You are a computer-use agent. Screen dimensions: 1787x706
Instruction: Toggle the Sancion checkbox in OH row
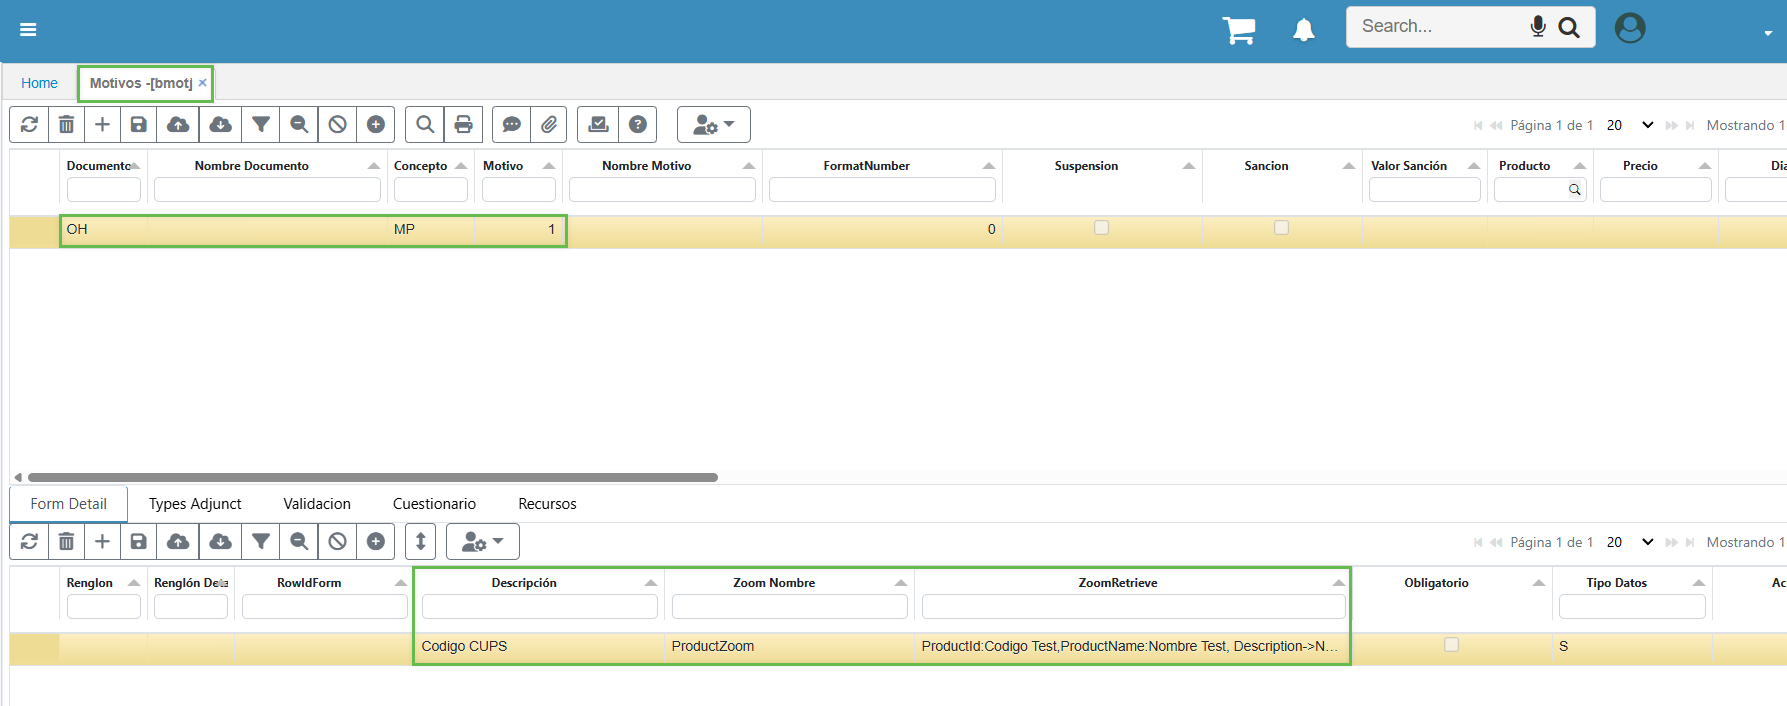1281,228
